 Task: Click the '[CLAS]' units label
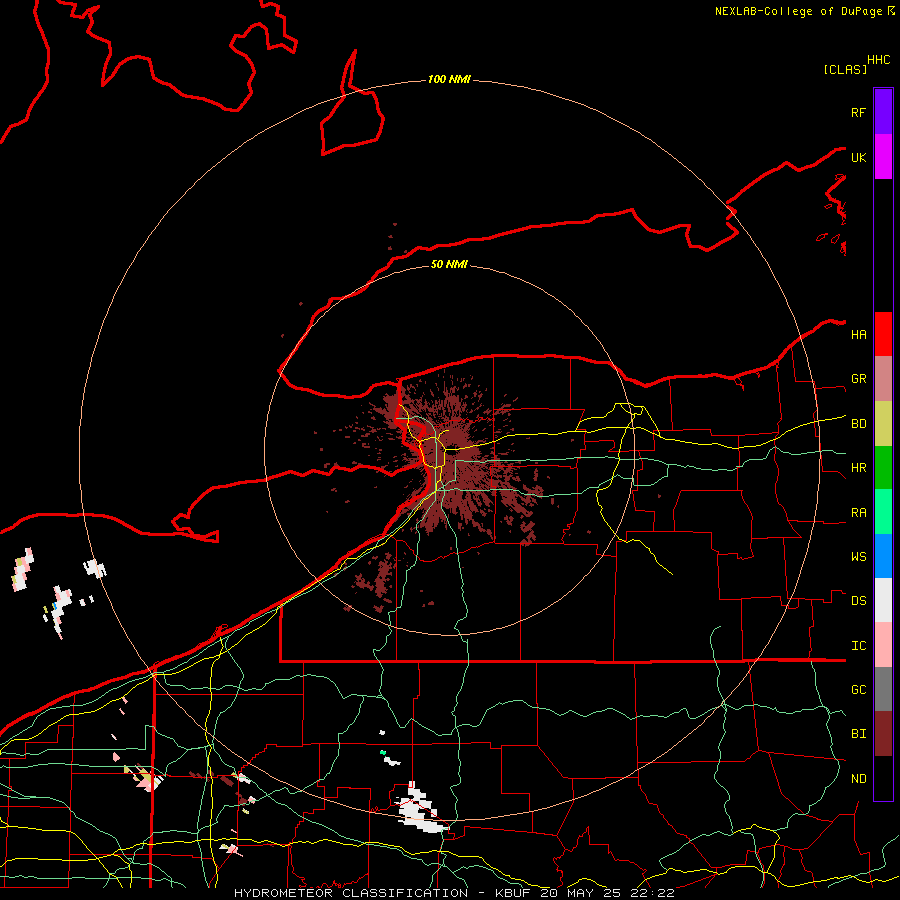845,69
